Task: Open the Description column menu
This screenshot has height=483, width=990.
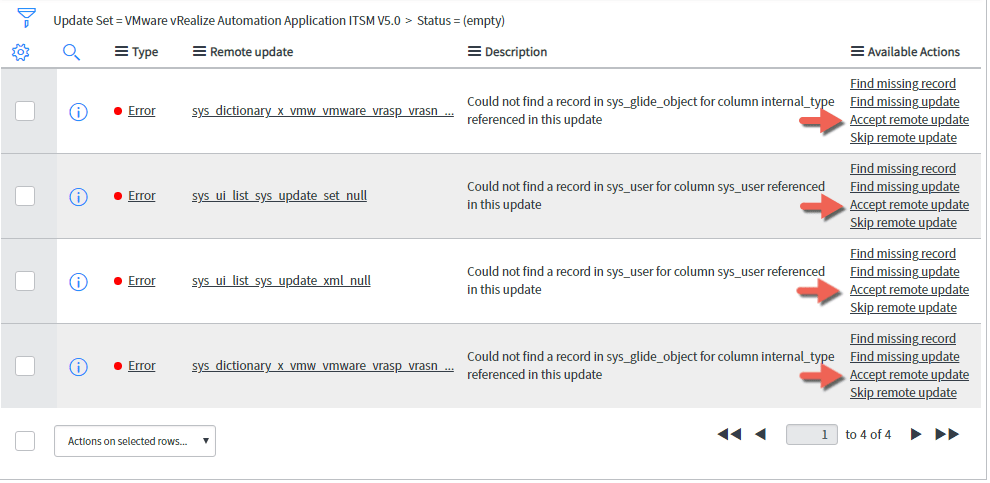Action: coord(474,52)
